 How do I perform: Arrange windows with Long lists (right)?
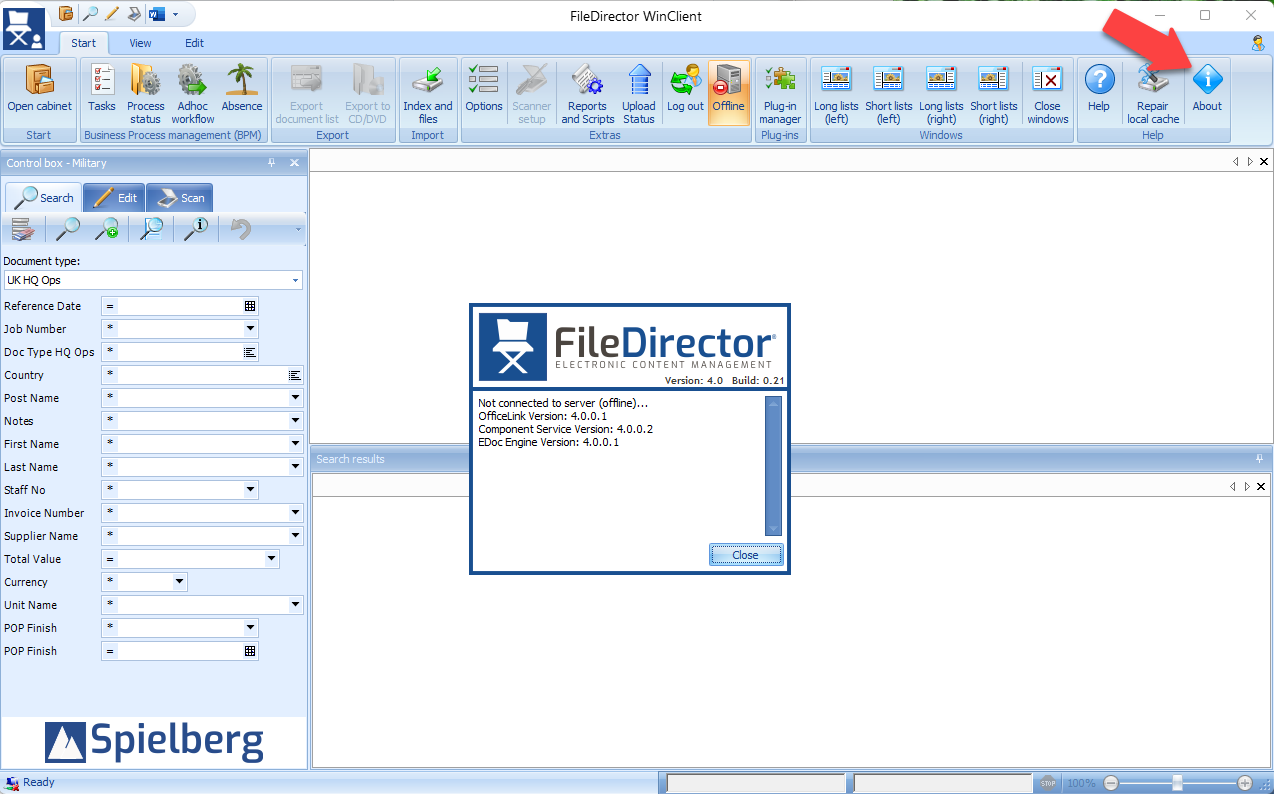[x=941, y=92]
